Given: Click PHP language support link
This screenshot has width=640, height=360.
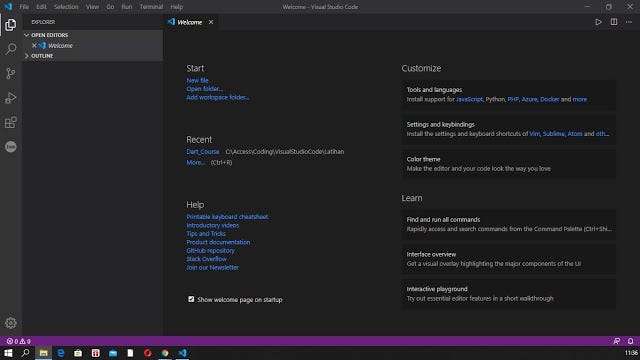Looking at the screenshot, I should (x=513, y=99).
